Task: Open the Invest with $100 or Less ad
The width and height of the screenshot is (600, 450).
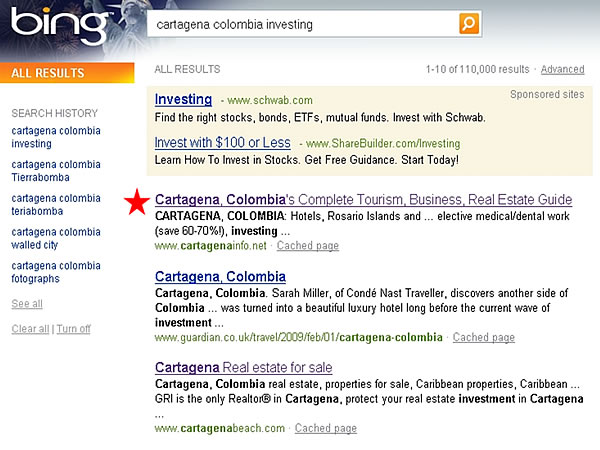Action: [224, 142]
